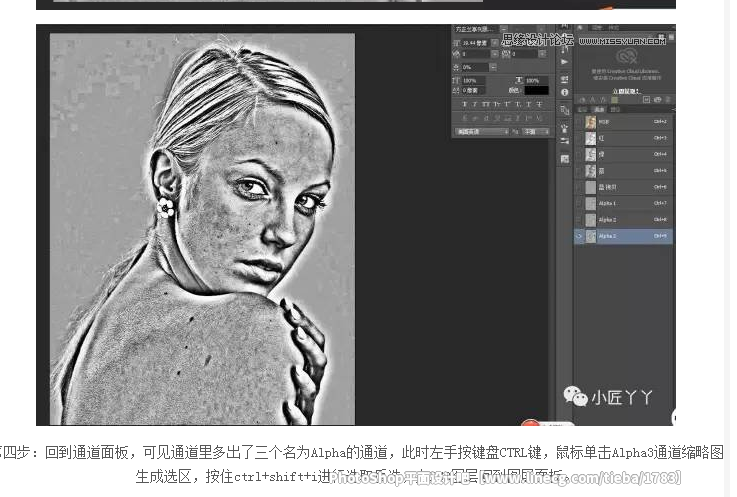Screen dimensions: 737x497
Task: Click the underlined link in Libraries panel
Action: click(627, 91)
